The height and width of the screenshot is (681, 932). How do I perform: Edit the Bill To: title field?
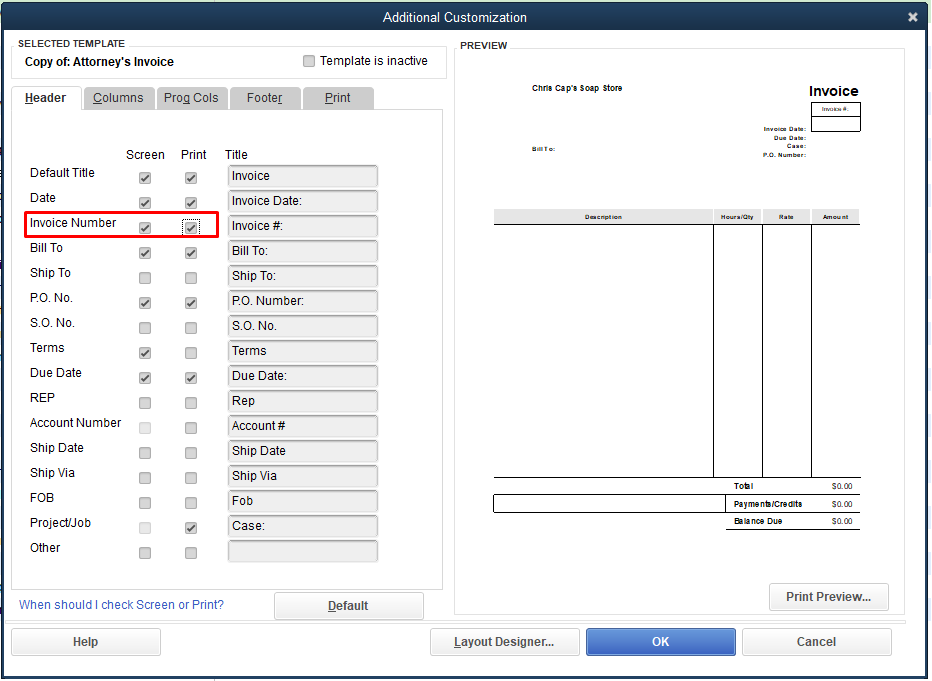[x=303, y=251]
